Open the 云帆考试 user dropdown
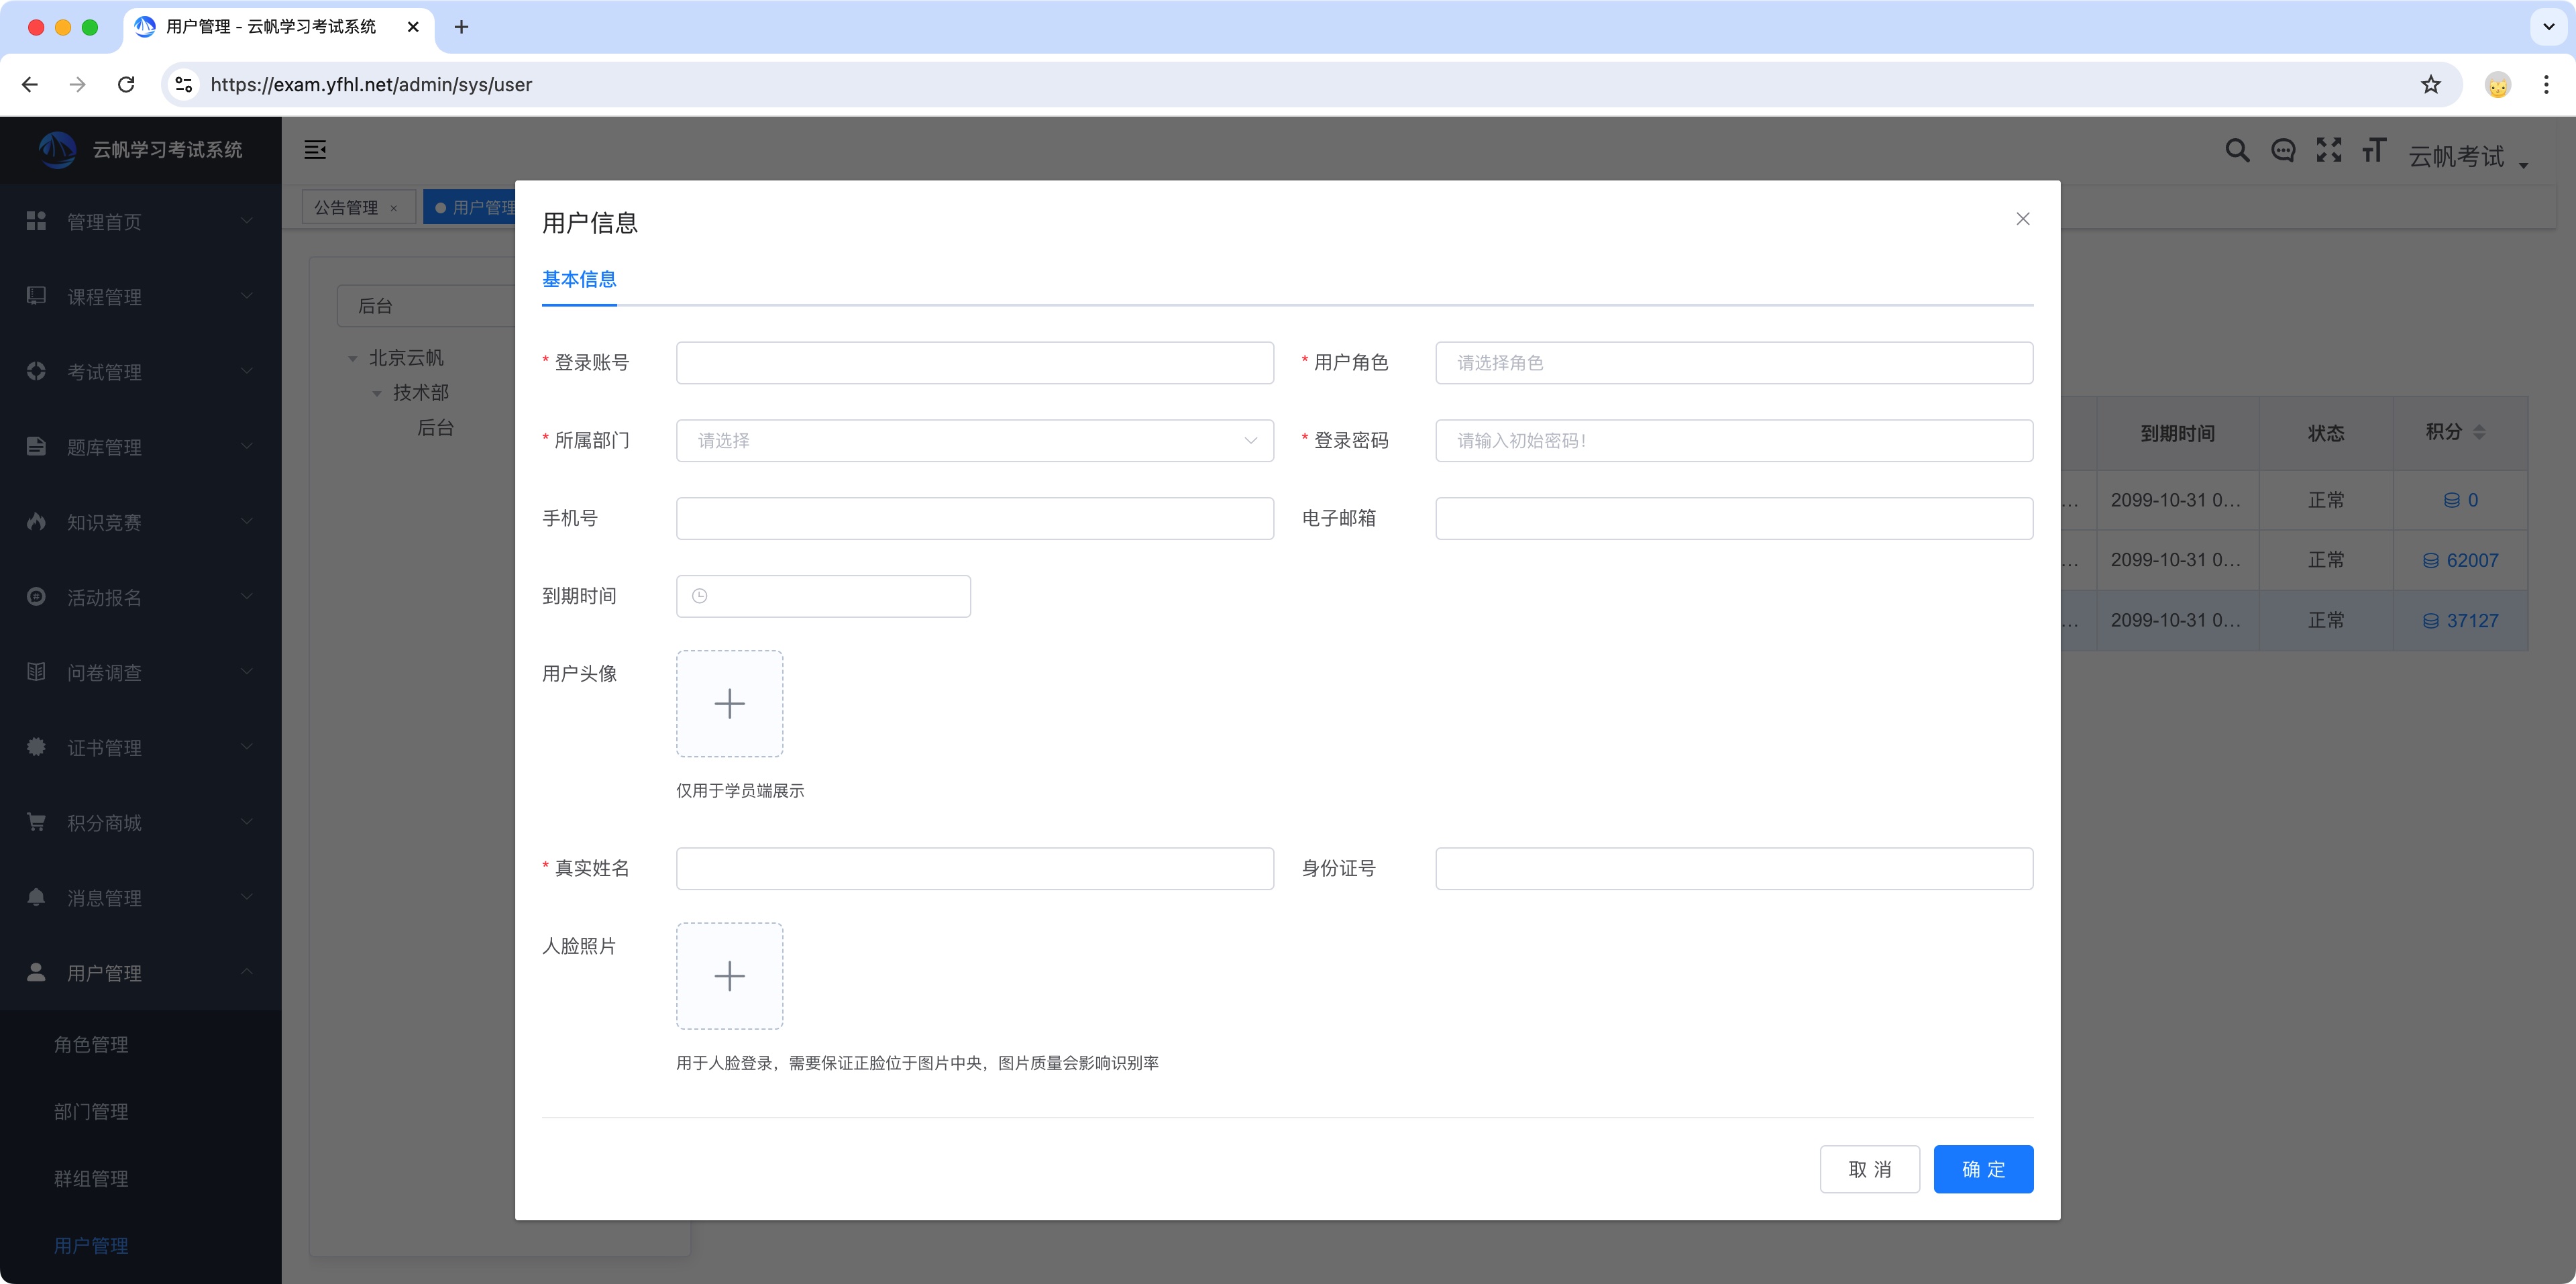The image size is (2576, 1284). pos(2468,156)
